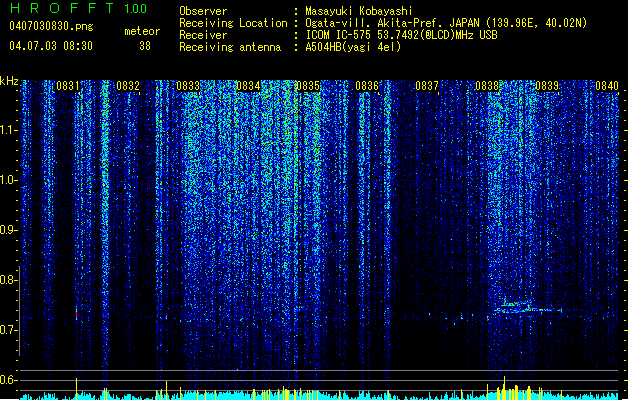Click the 0.7 kHz axis label
The image size is (629, 400).
(9, 330)
